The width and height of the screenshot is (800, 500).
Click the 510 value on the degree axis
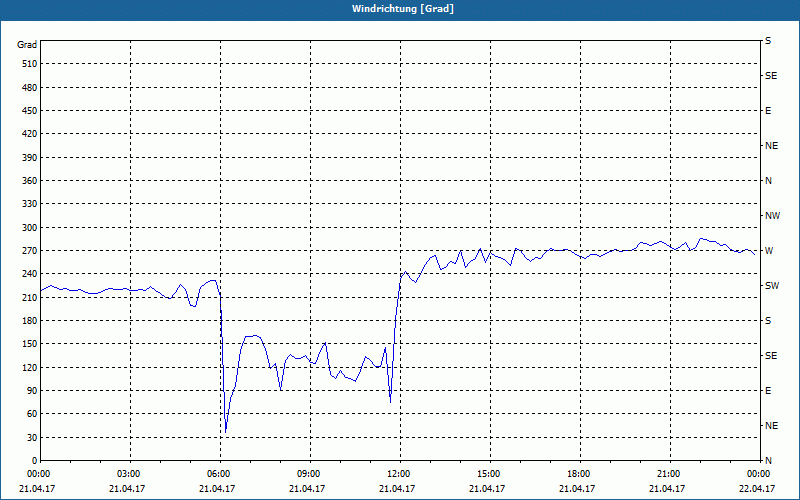point(29,64)
